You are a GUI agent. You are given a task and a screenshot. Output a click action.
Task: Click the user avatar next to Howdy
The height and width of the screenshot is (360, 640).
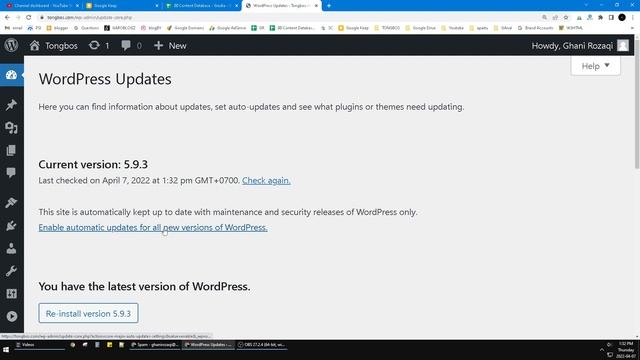pos(623,45)
